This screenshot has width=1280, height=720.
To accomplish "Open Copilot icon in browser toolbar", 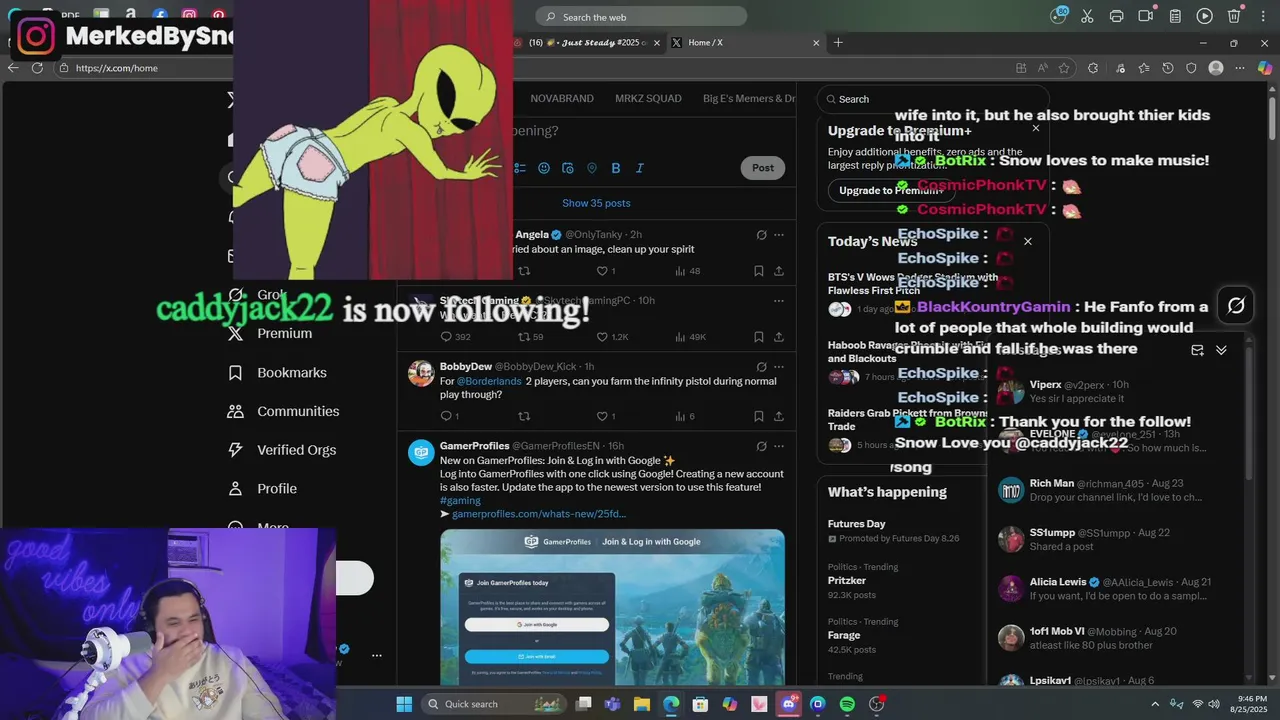I will [1265, 68].
